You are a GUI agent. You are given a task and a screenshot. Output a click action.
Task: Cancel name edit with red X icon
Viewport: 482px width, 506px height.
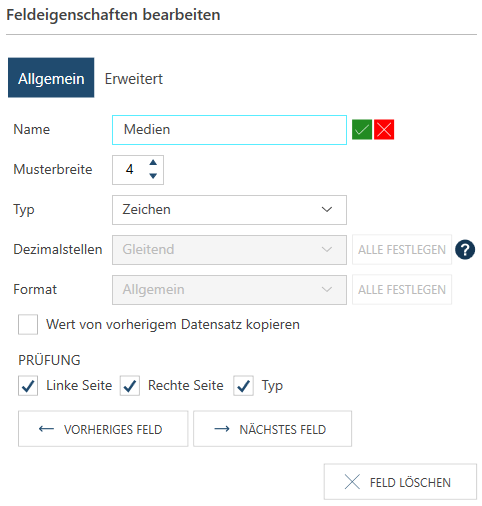[384, 129]
